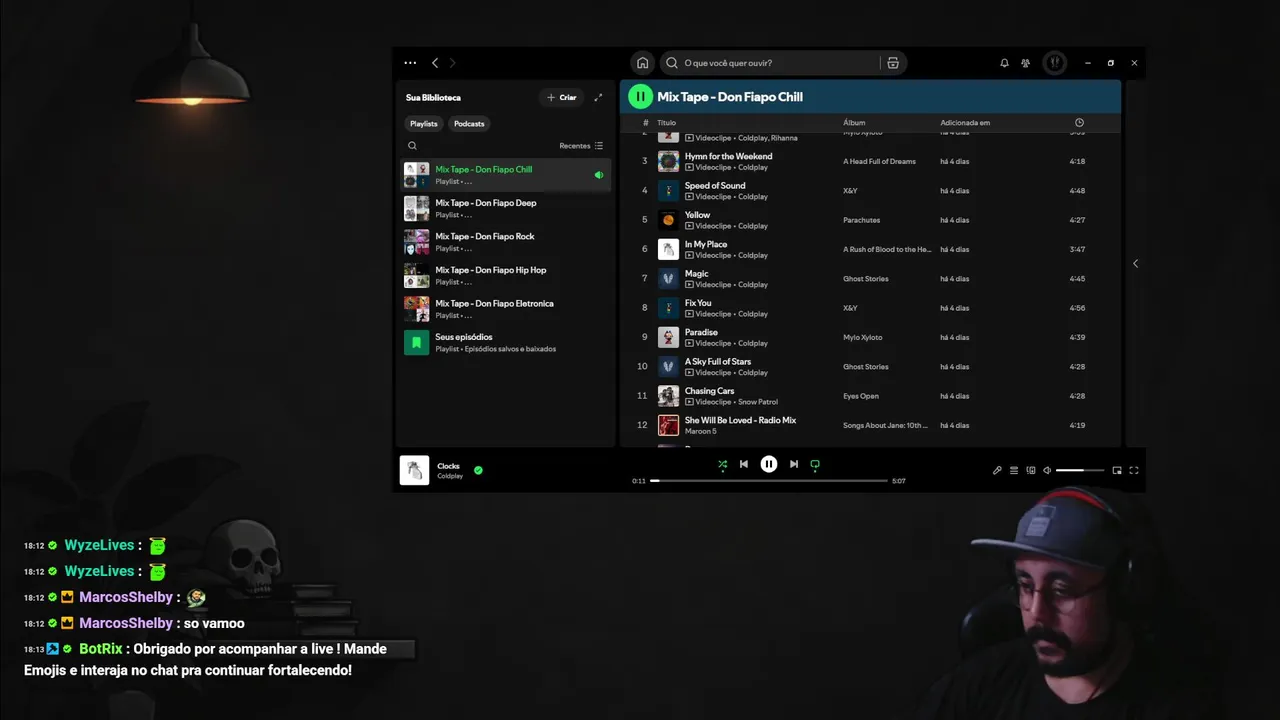
Task: Open the Clocks song title in player bar
Action: [x=448, y=466]
